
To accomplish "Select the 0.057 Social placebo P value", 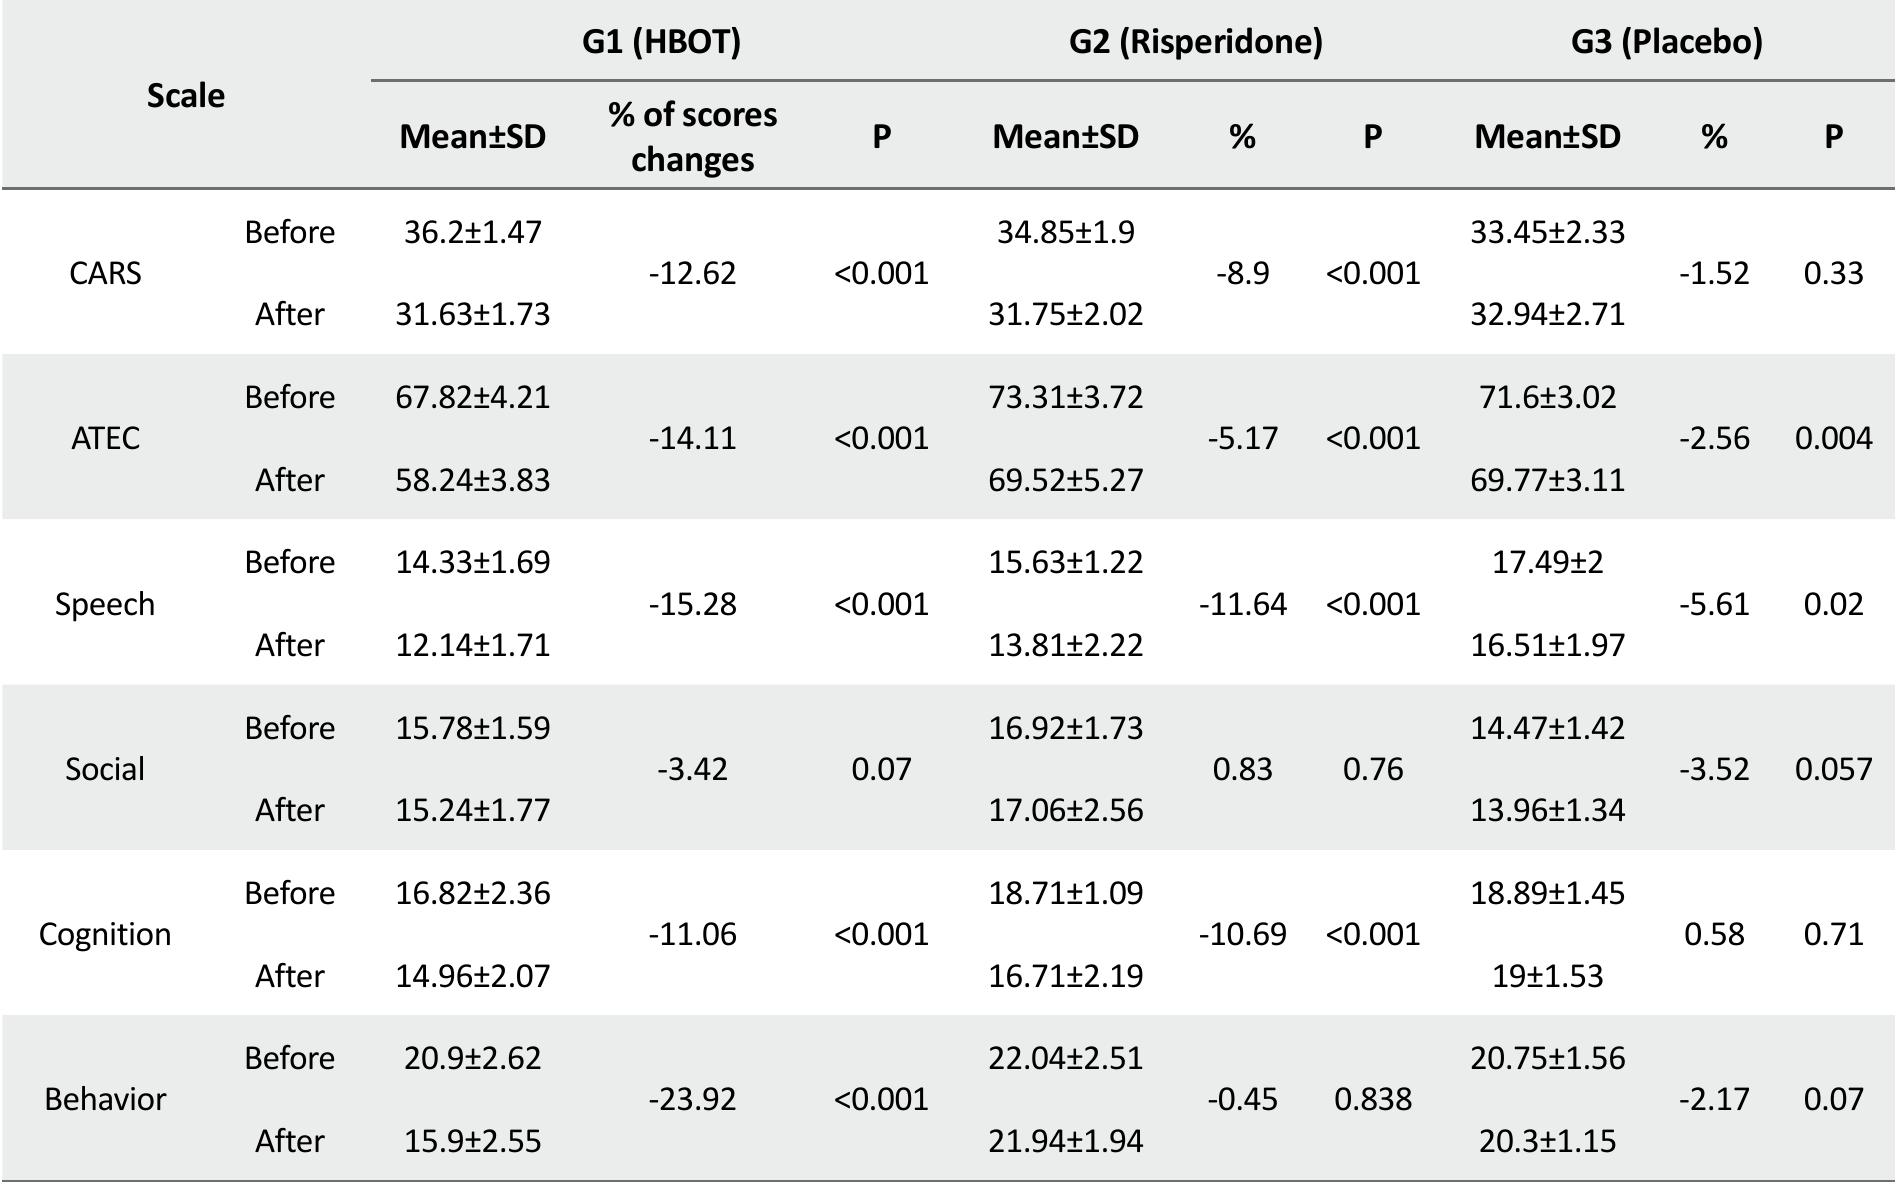I will tap(1833, 769).
